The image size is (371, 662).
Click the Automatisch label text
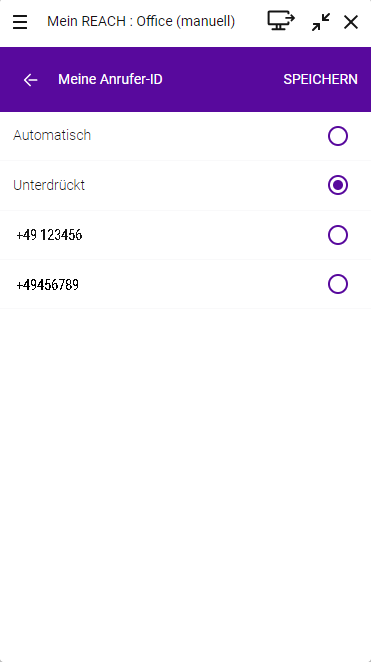[52, 136]
